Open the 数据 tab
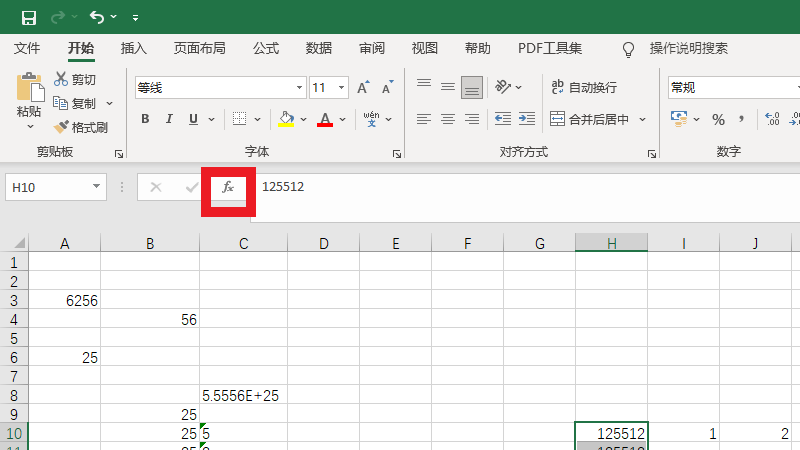800x450 pixels. click(319, 48)
